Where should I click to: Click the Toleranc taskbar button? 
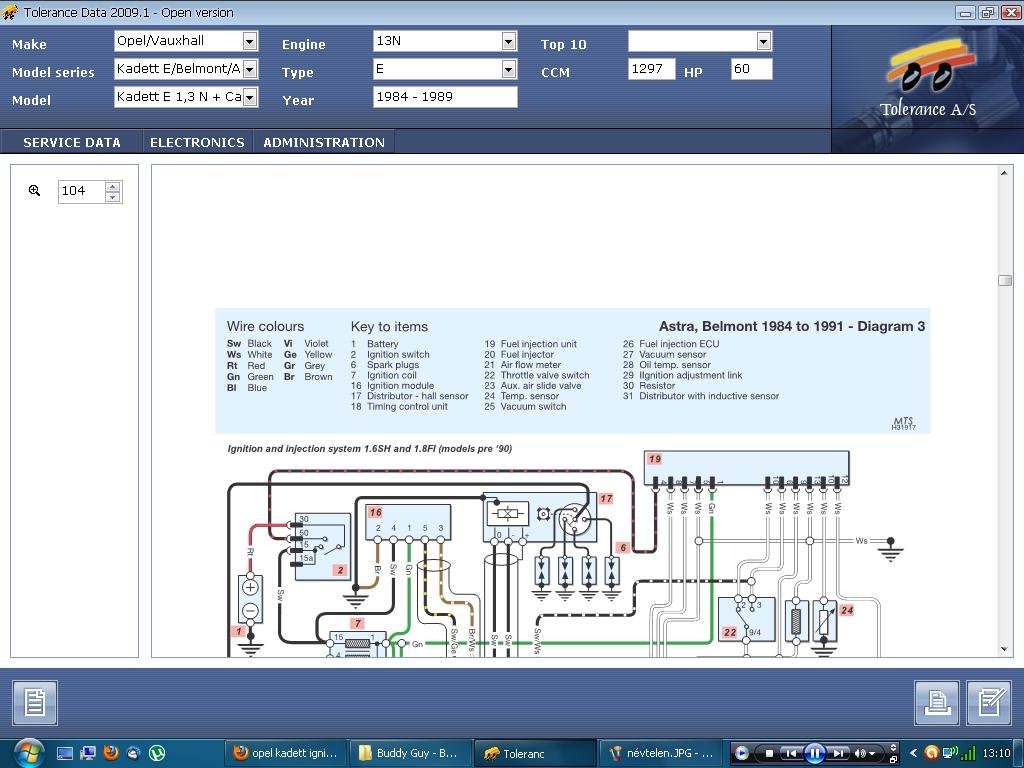pos(534,753)
